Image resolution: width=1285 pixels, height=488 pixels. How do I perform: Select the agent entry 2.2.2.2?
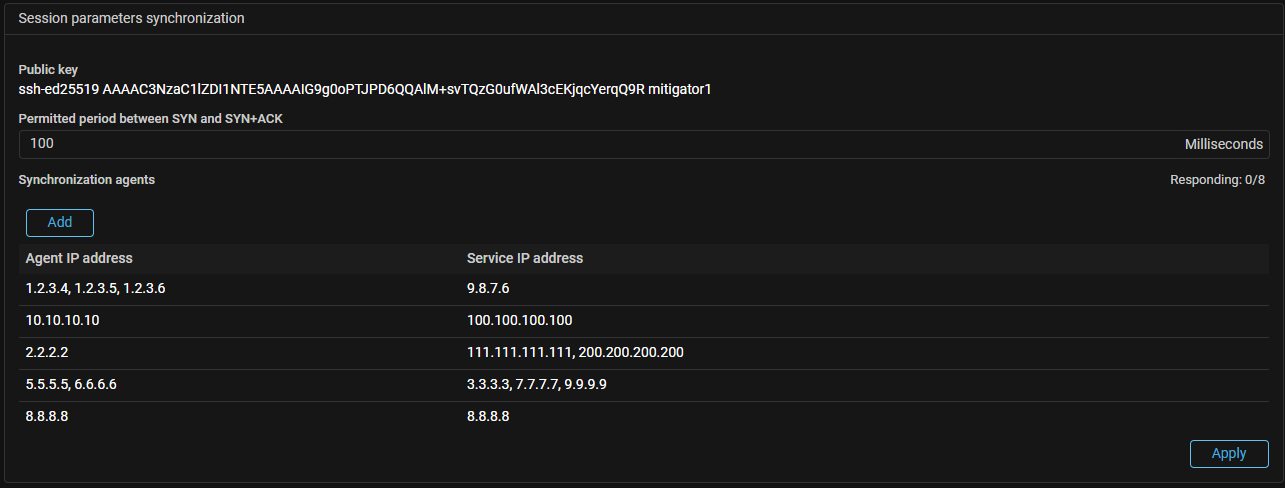47,352
